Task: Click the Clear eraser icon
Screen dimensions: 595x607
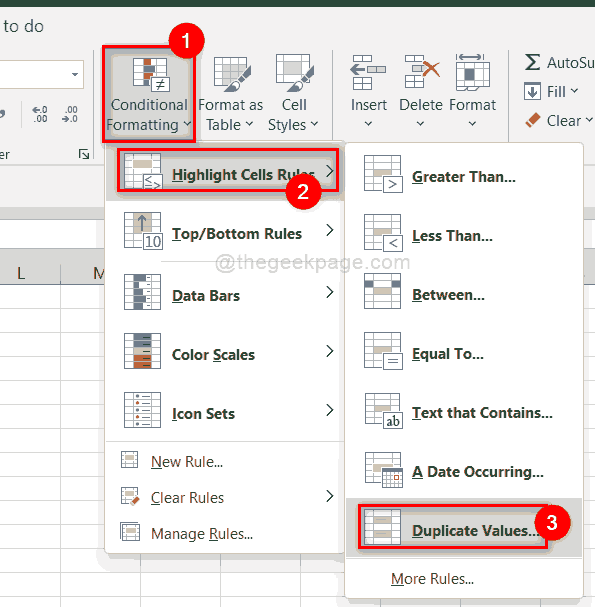Action: pos(533,120)
